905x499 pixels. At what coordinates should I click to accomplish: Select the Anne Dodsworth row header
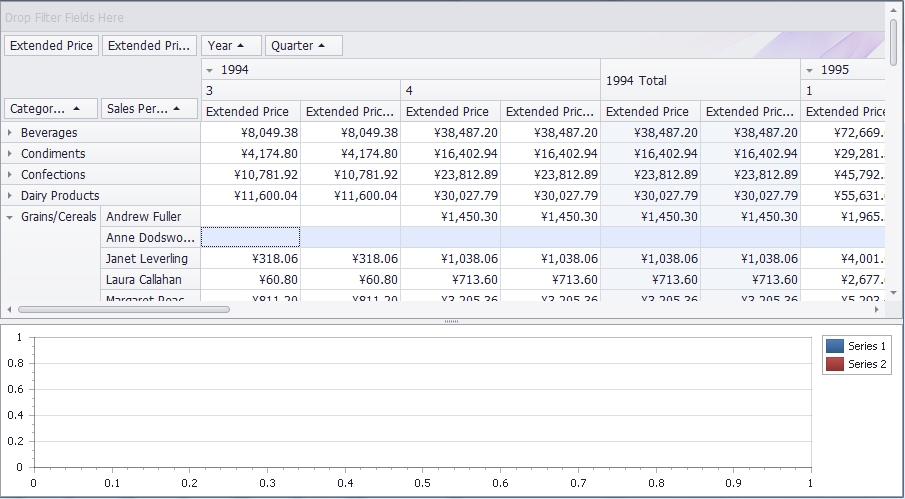coord(150,238)
